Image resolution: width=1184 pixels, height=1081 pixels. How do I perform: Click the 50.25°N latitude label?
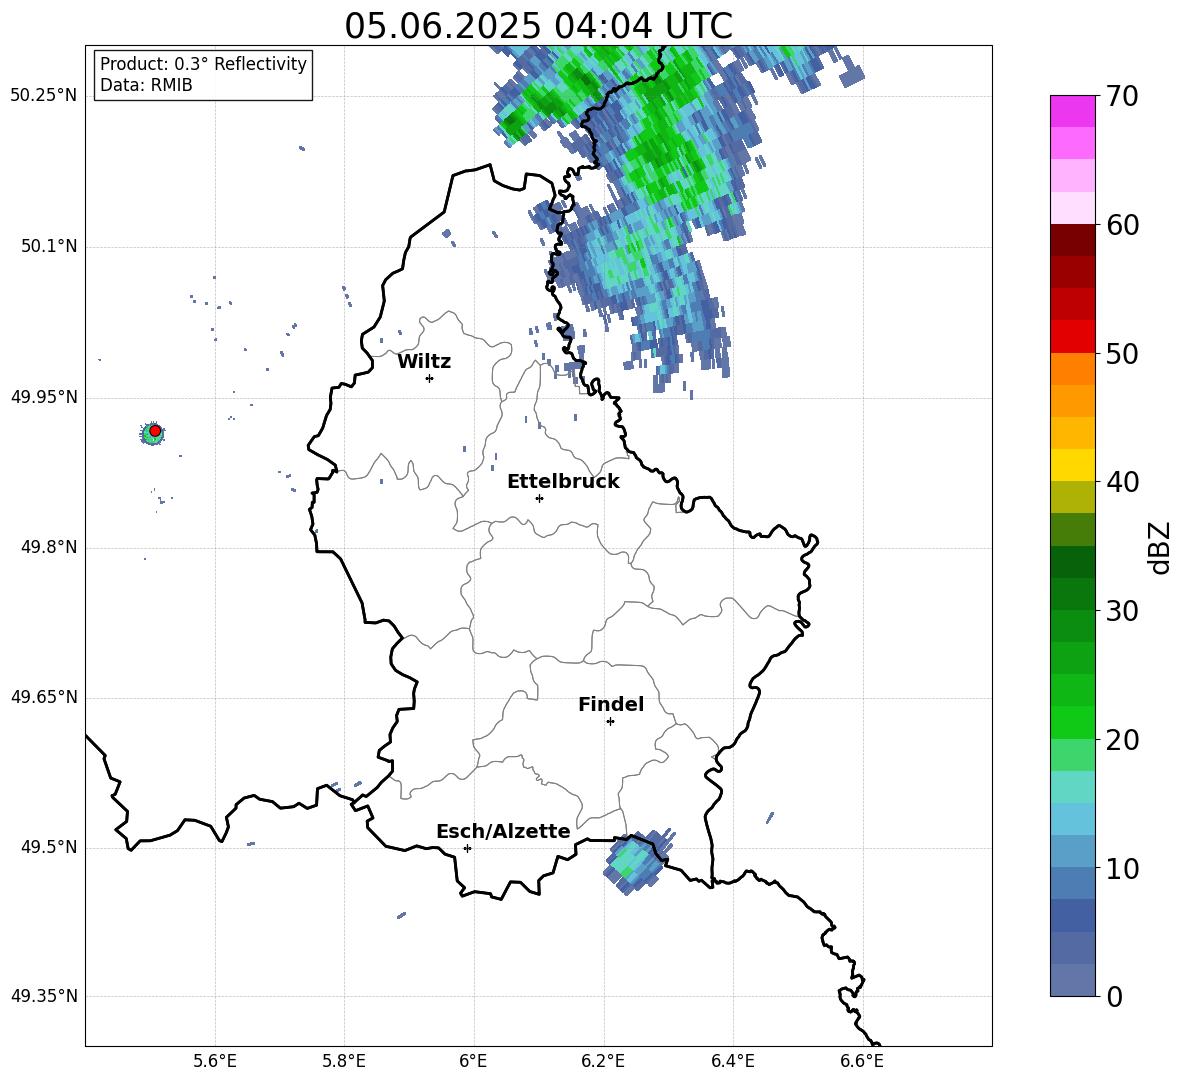pyautogui.click(x=44, y=96)
